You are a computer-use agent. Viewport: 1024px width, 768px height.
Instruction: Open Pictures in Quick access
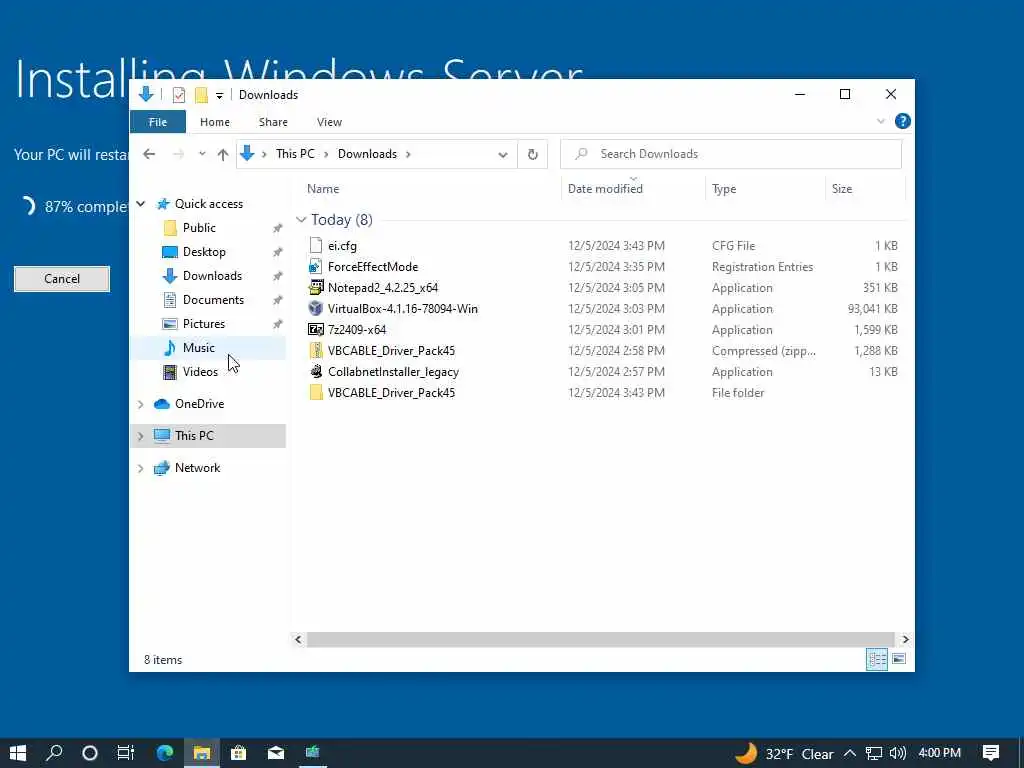point(204,324)
